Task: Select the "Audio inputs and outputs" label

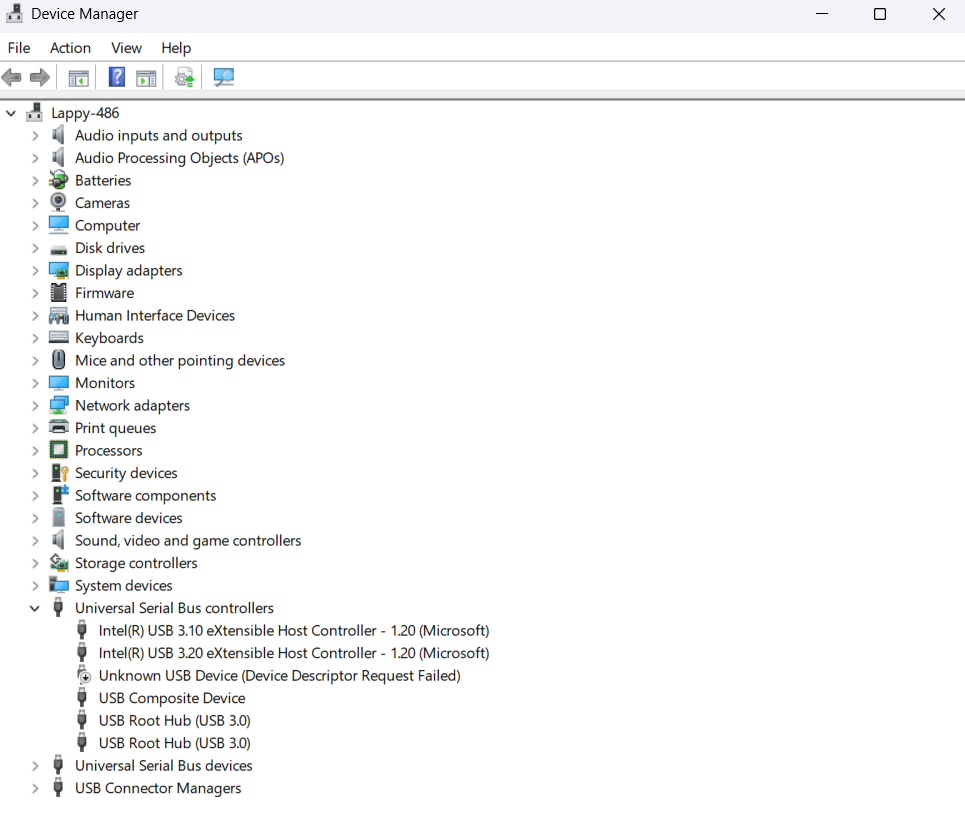Action: point(159,135)
